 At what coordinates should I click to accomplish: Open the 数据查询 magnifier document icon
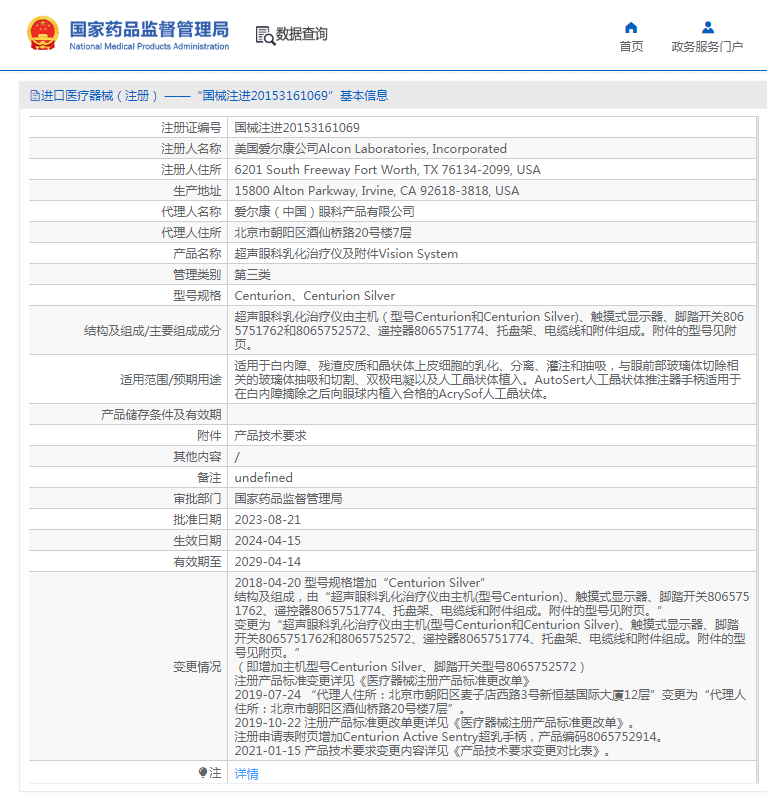(x=265, y=35)
